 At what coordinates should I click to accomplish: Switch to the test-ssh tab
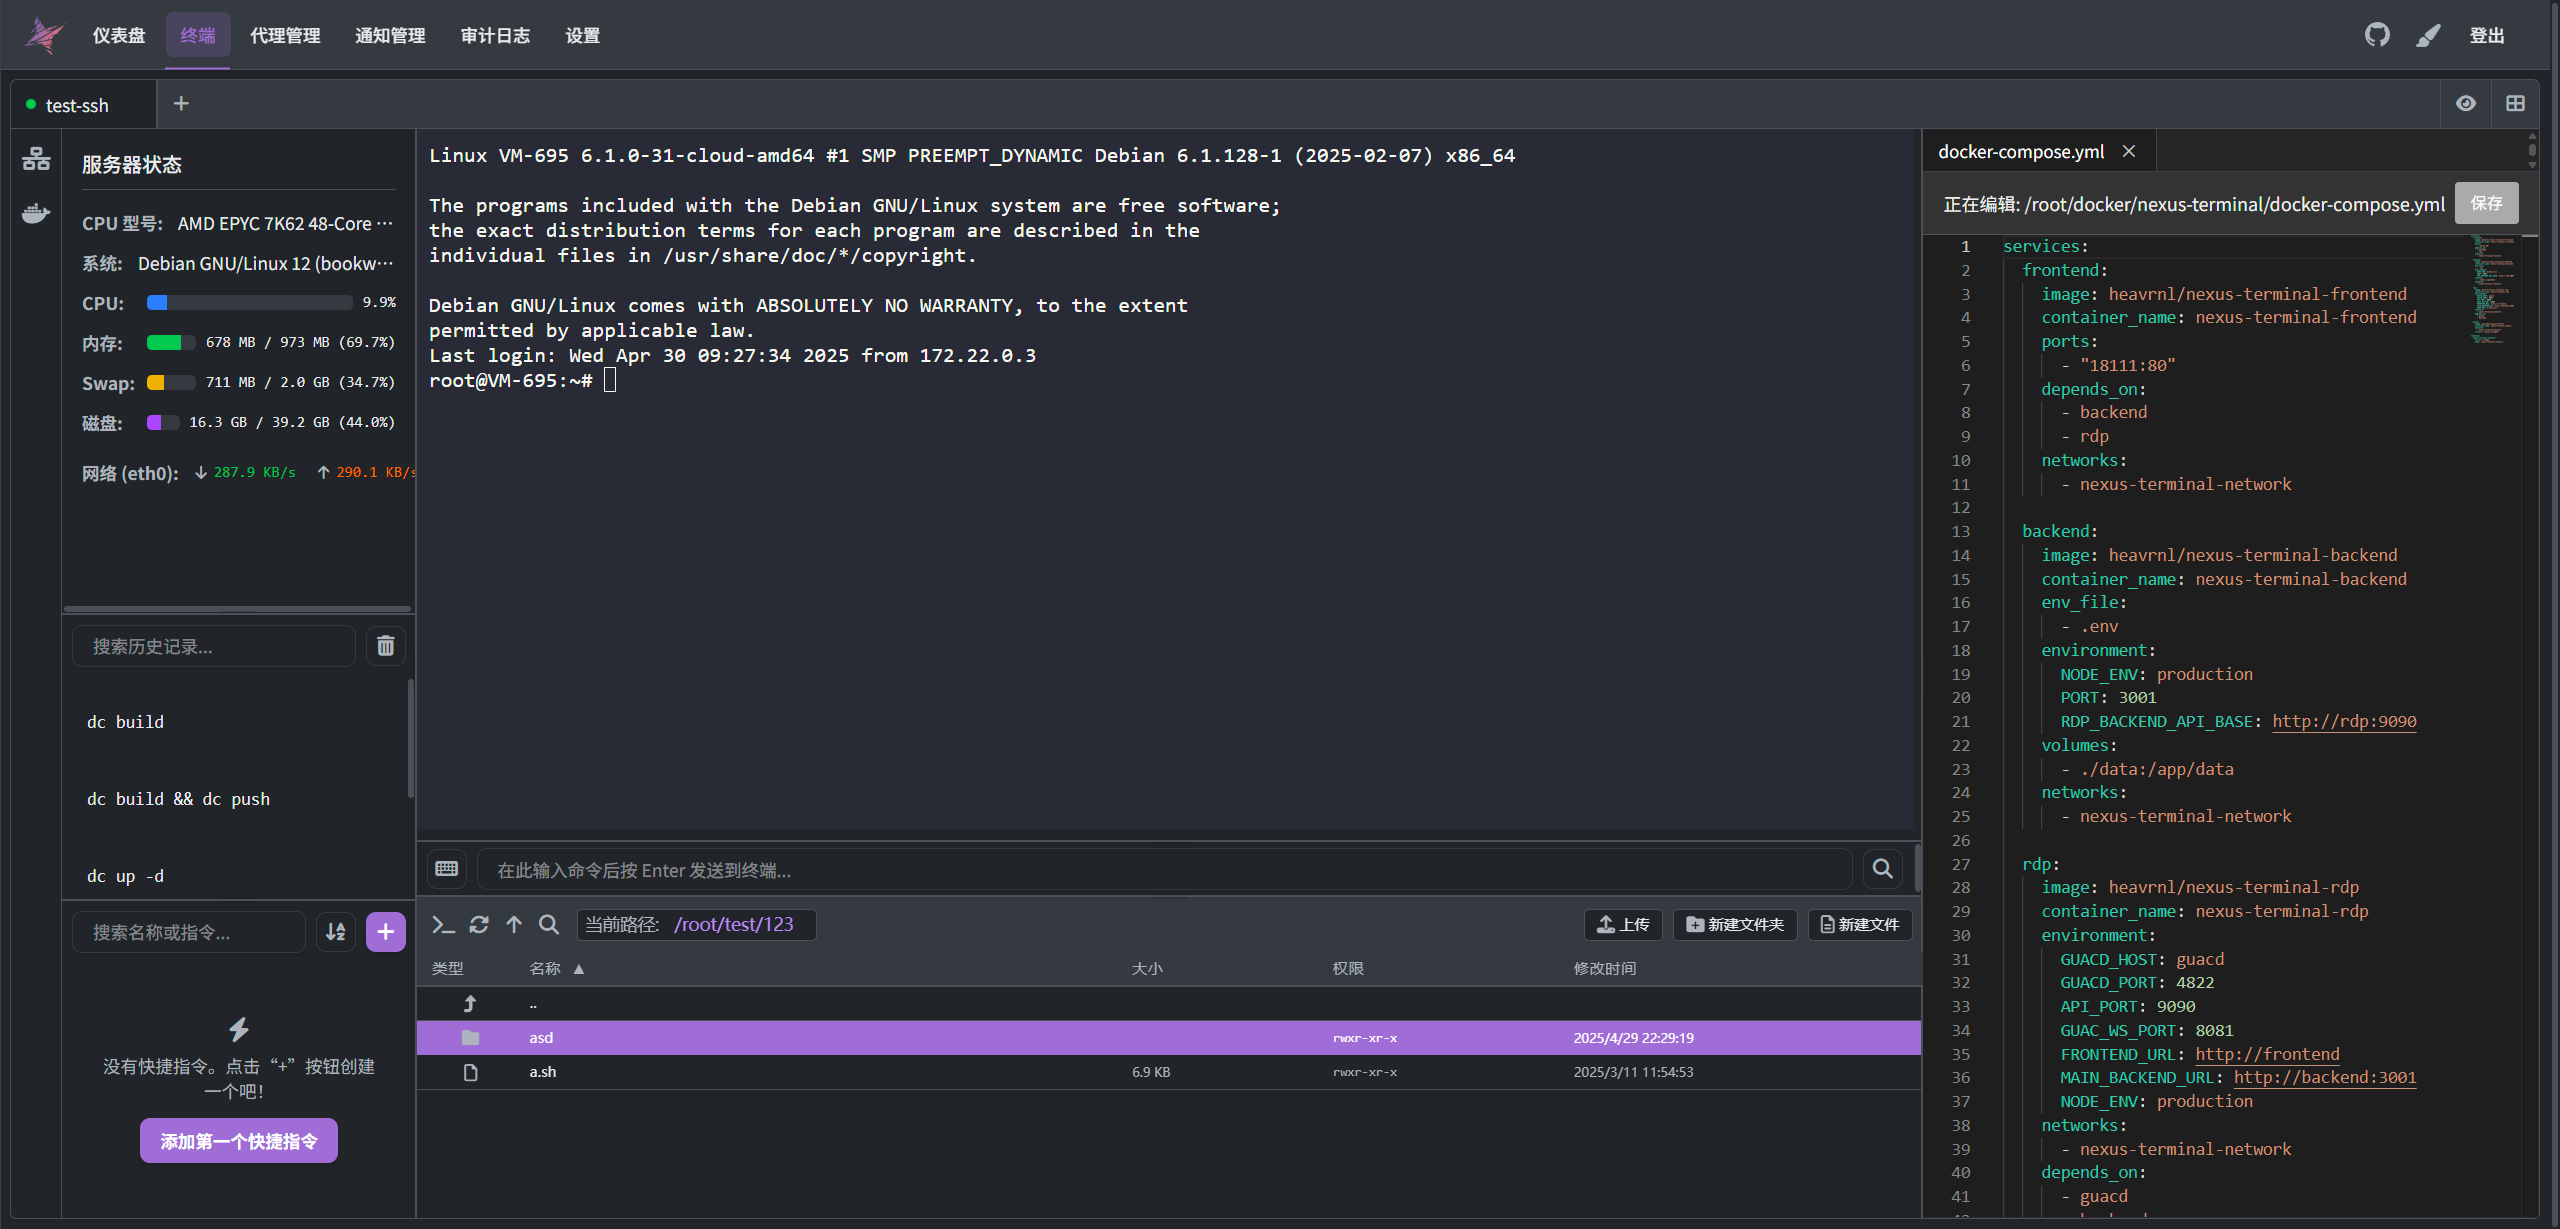77,105
